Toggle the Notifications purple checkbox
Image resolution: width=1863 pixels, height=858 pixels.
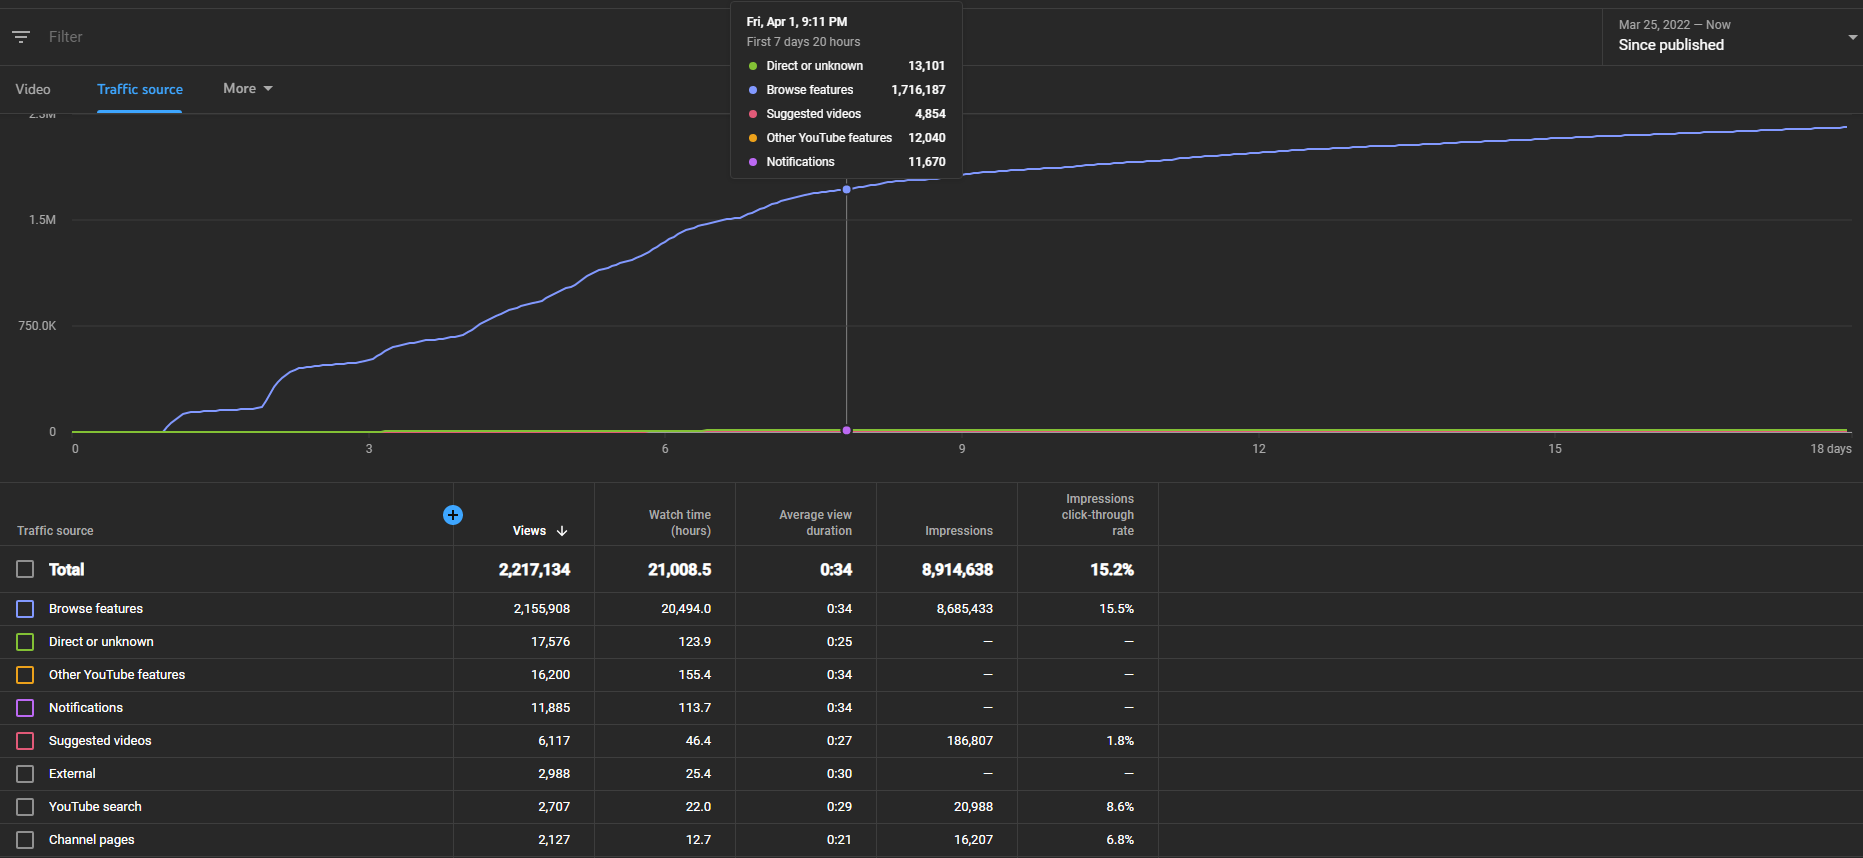pos(25,708)
